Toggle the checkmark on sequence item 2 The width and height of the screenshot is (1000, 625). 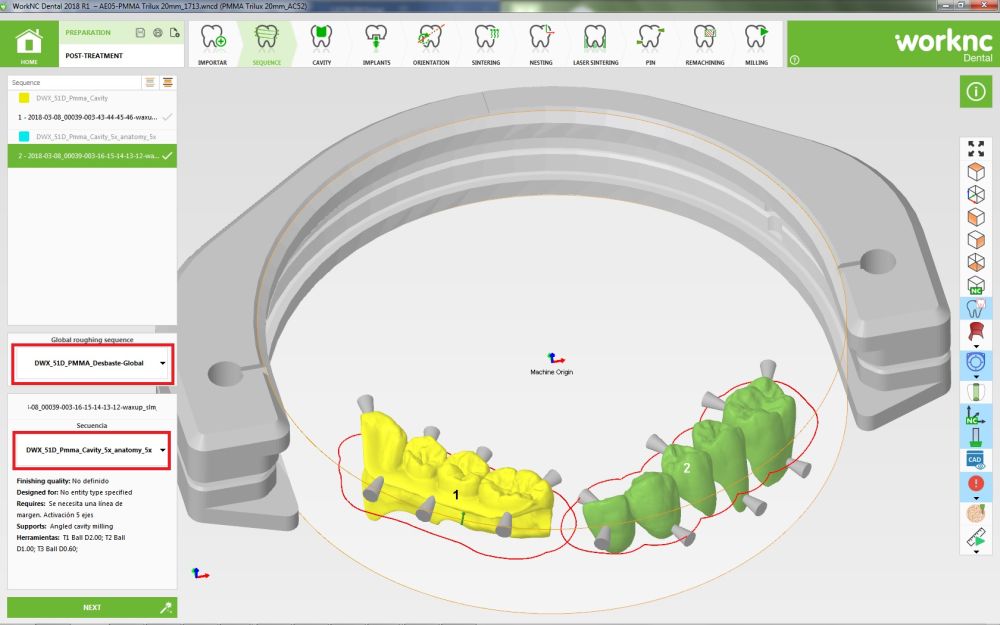[167, 156]
